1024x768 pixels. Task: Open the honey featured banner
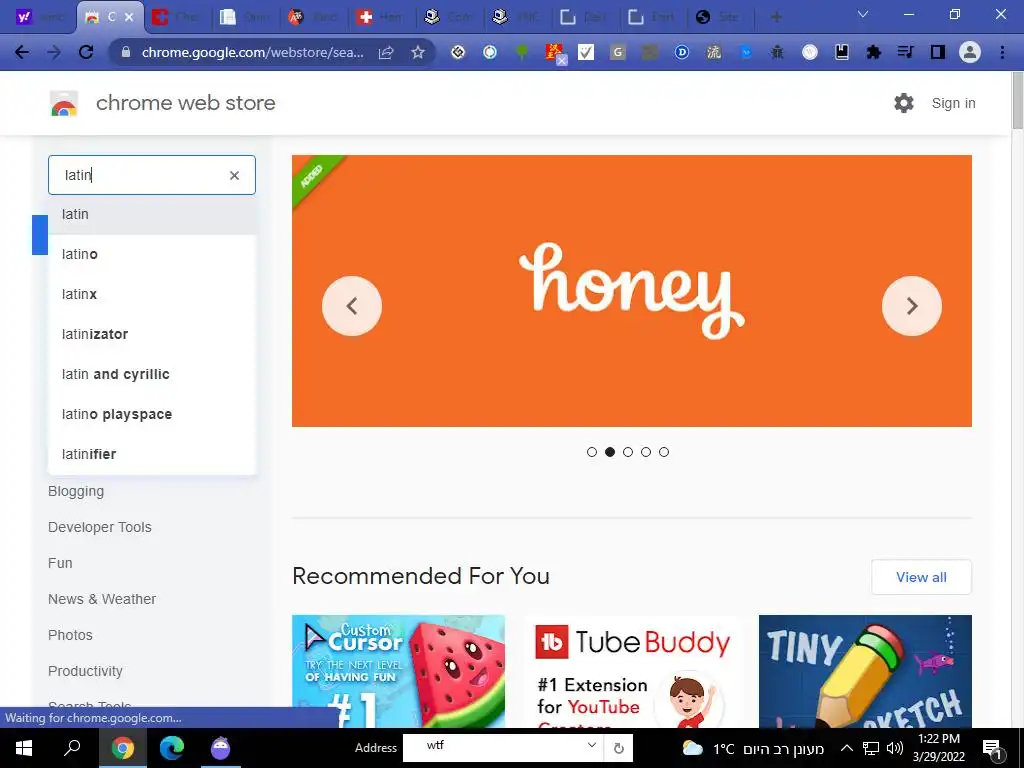click(x=632, y=291)
